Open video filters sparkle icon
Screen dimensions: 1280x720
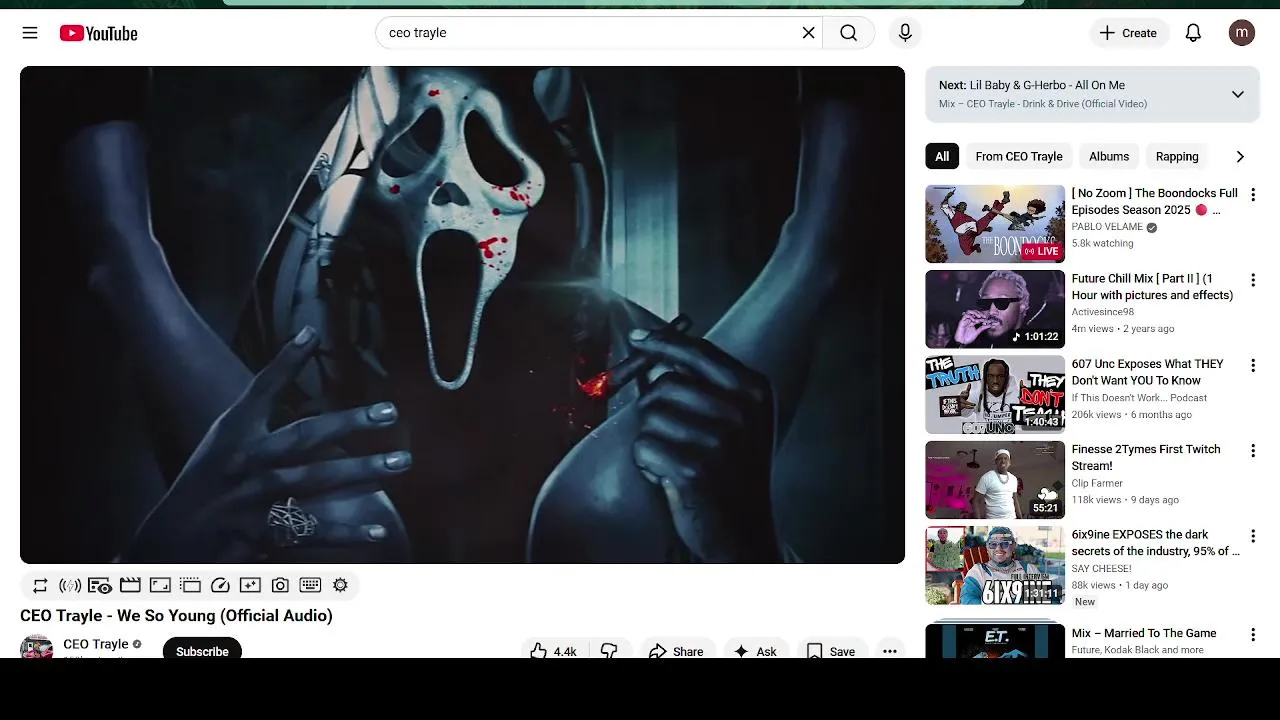pos(250,585)
